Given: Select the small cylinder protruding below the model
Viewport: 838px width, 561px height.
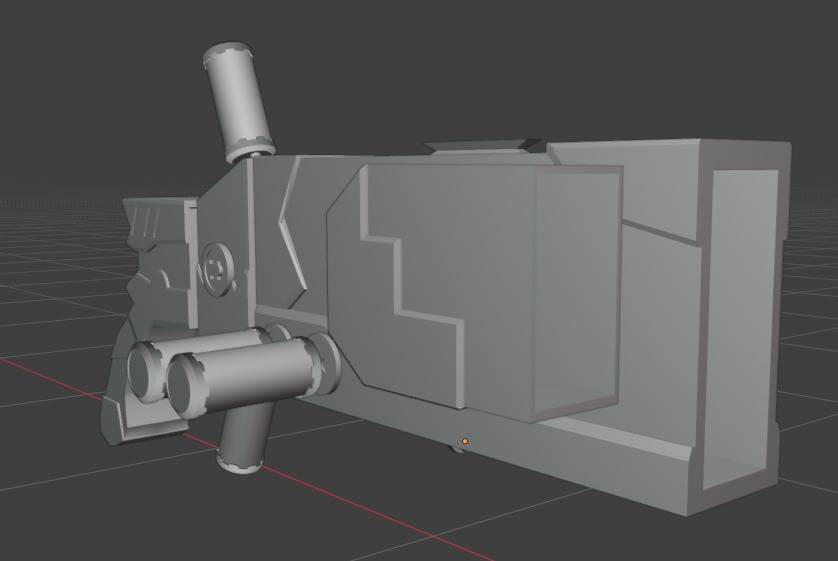Looking at the screenshot, I should tap(245, 438).
